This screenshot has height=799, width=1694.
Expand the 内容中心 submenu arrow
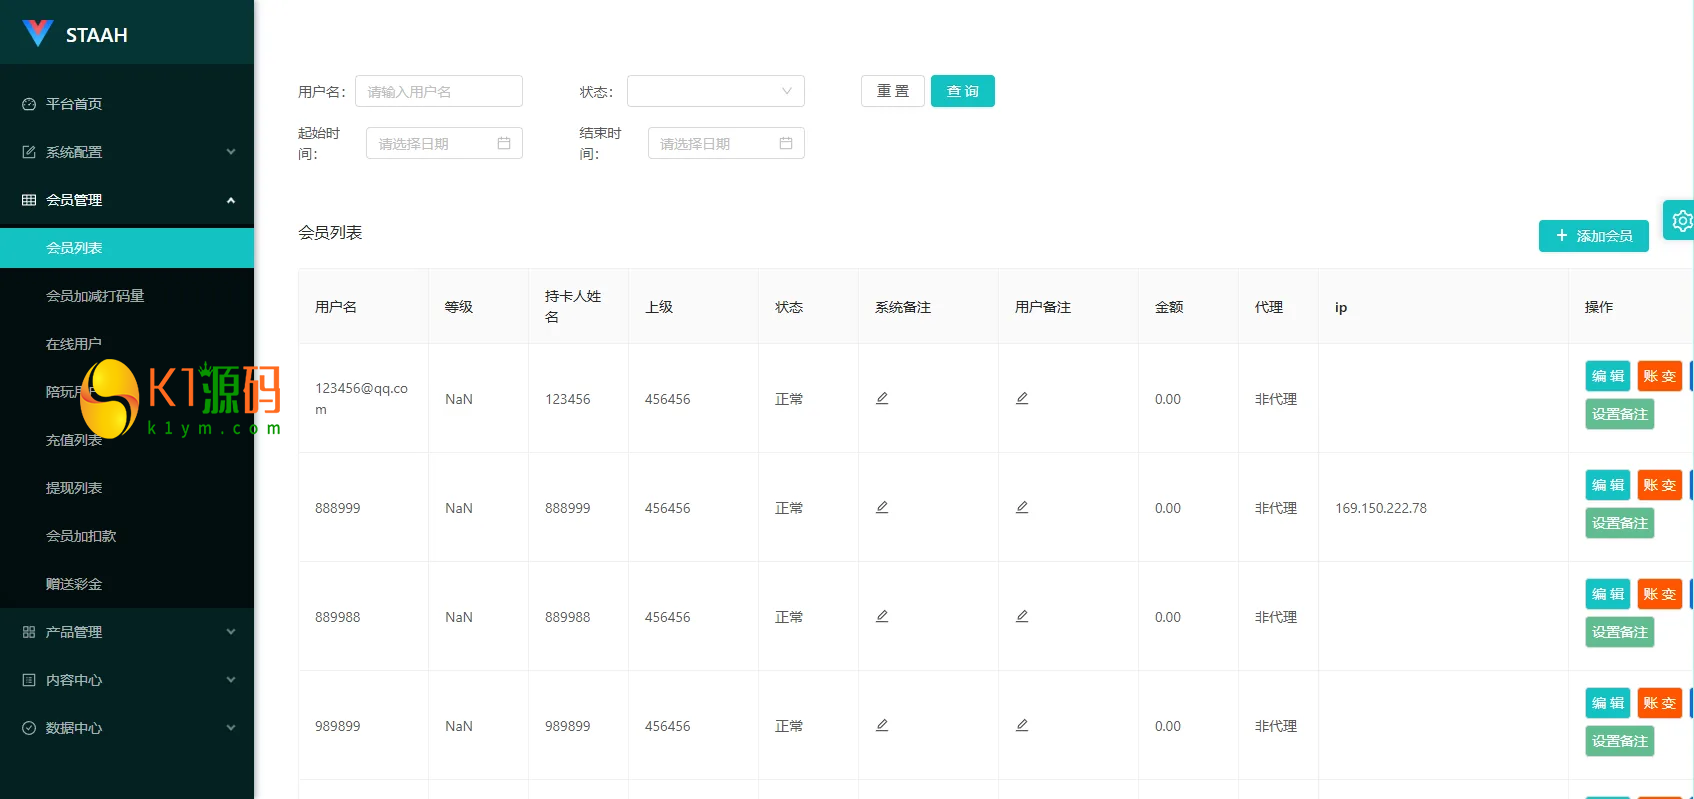231,680
